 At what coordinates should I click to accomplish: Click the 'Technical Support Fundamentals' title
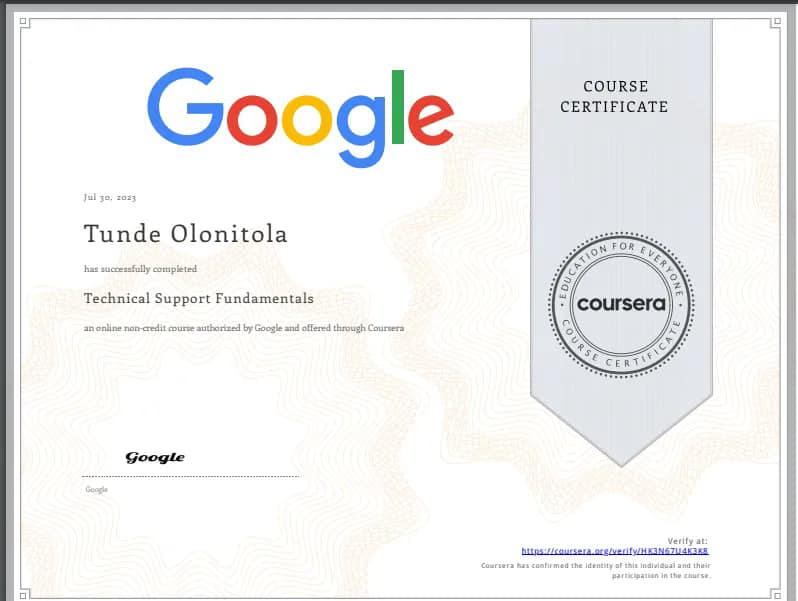tap(198, 298)
